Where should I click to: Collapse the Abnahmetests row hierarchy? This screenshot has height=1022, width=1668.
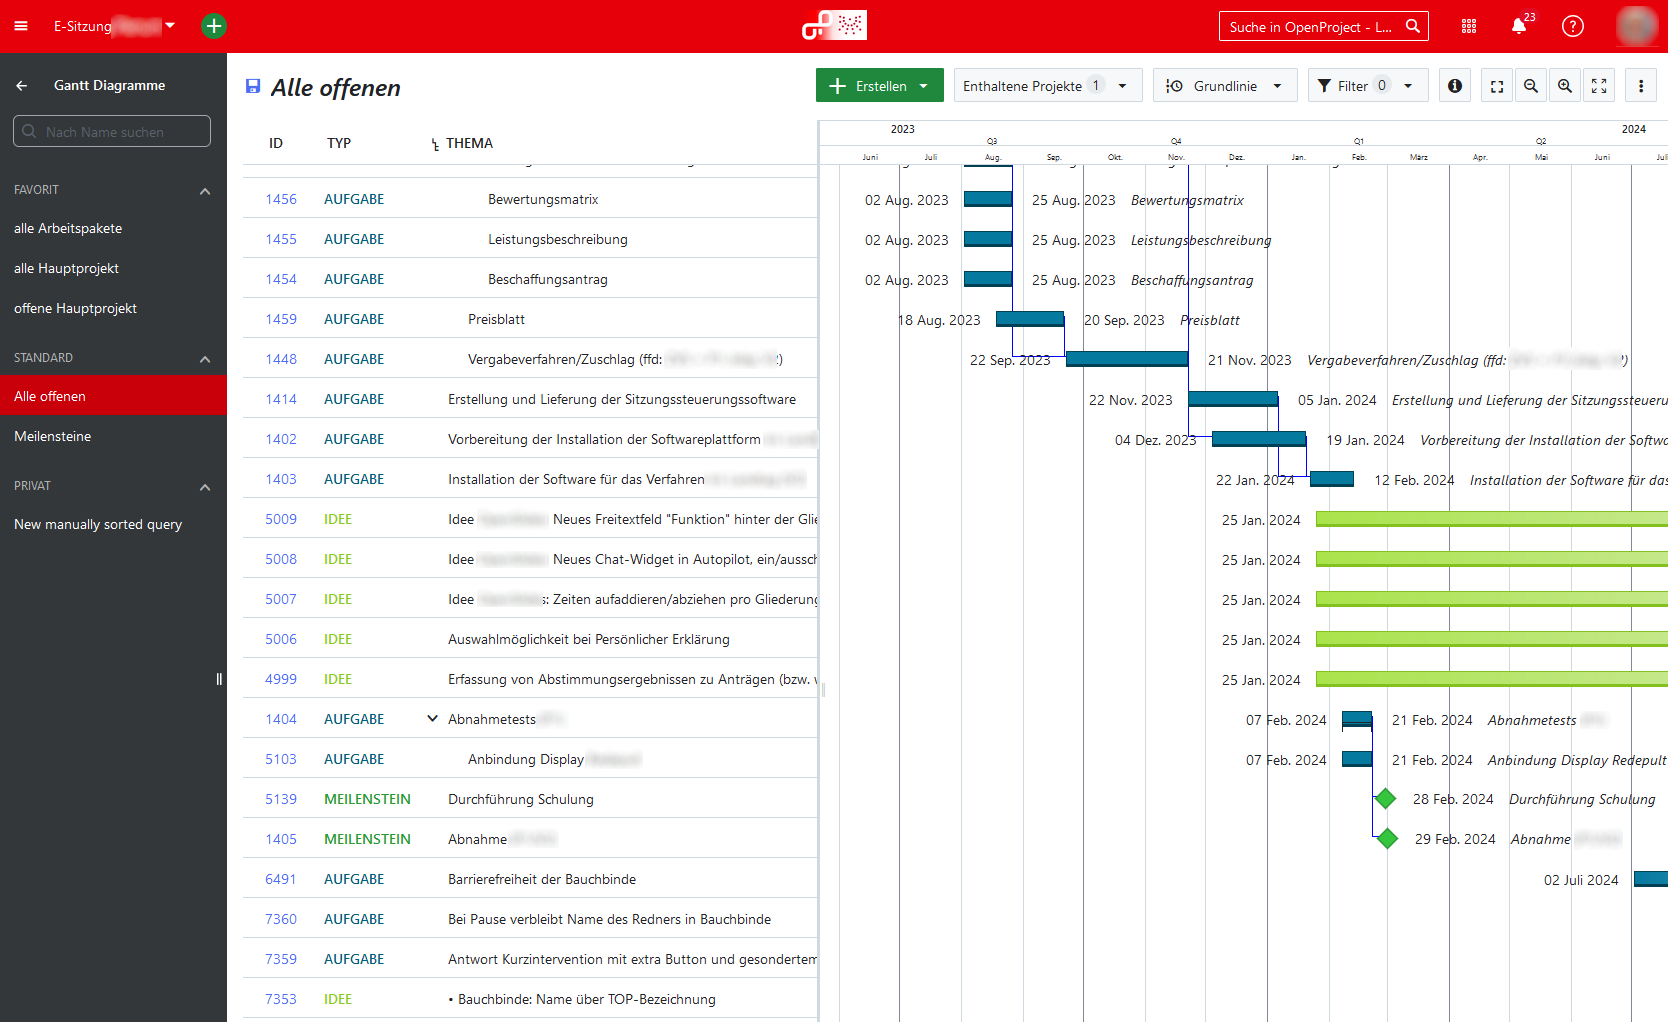click(x=433, y=719)
